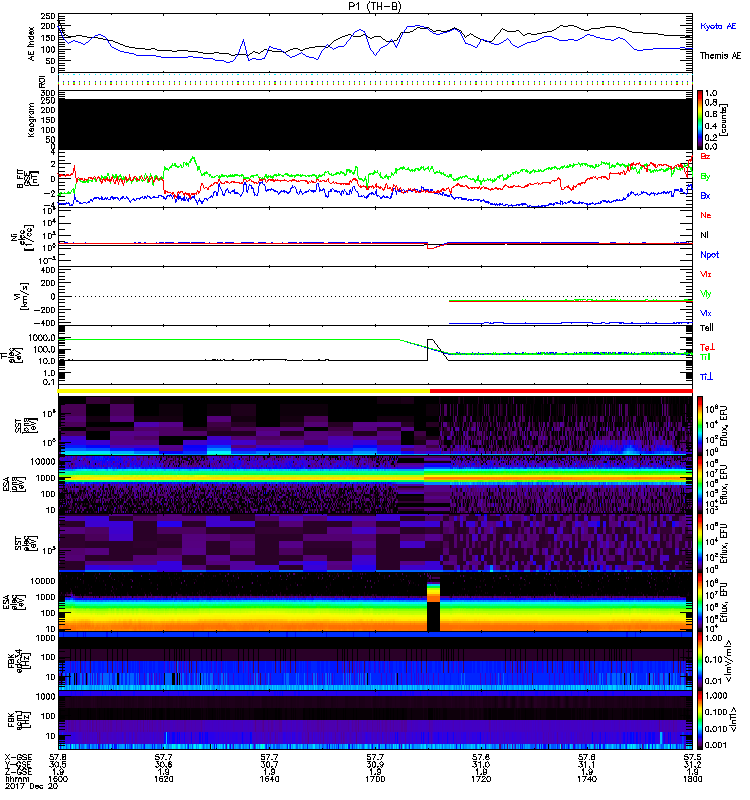This screenshot has width=750, height=800.
Task: Click the '1620' time tick label
Action: tap(163, 779)
